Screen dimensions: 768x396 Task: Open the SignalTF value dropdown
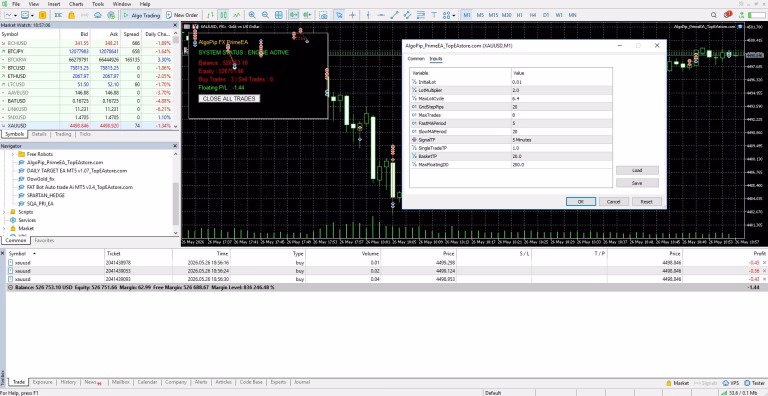click(x=561, y=140)
